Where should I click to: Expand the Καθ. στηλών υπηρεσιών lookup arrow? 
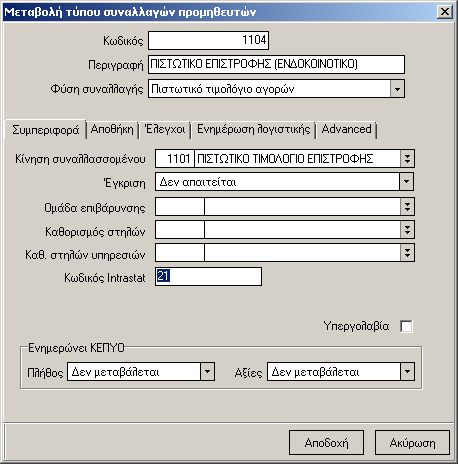(x=407, y=253)
